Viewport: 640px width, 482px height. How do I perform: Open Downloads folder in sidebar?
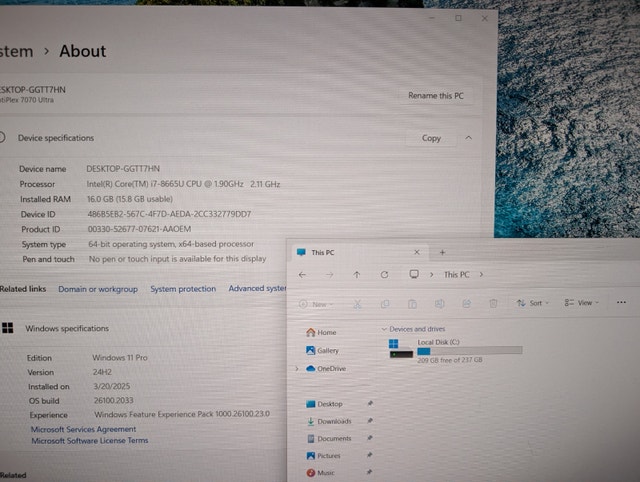(x=329, y=421)
